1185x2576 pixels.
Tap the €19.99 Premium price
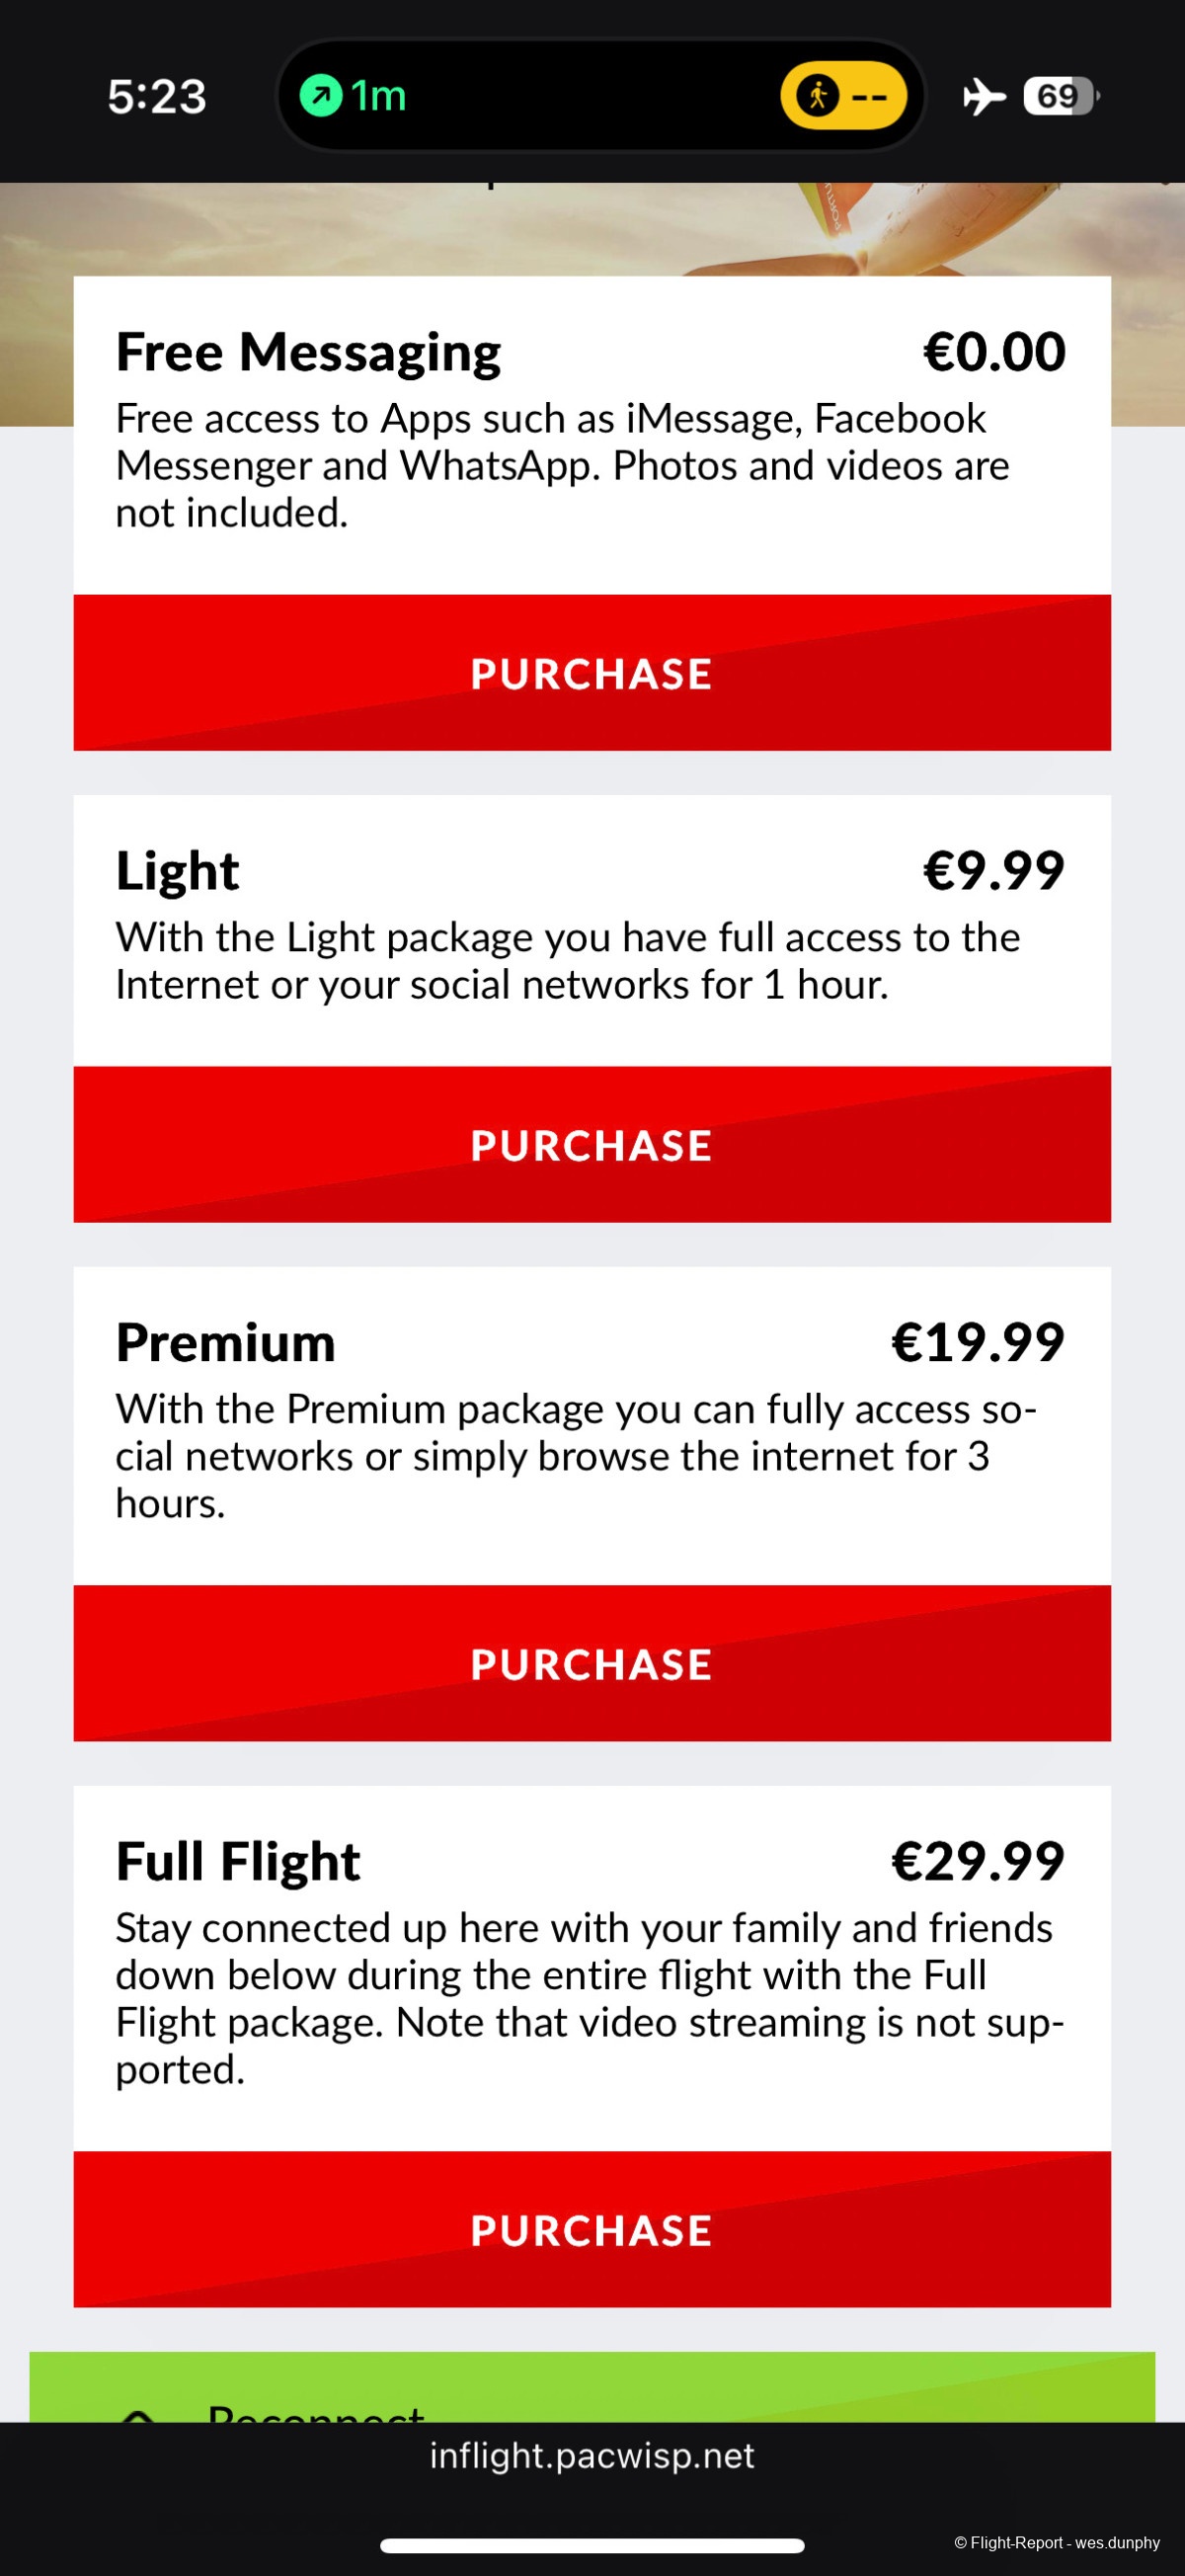pyautogui.click(x=977, y=1342)
